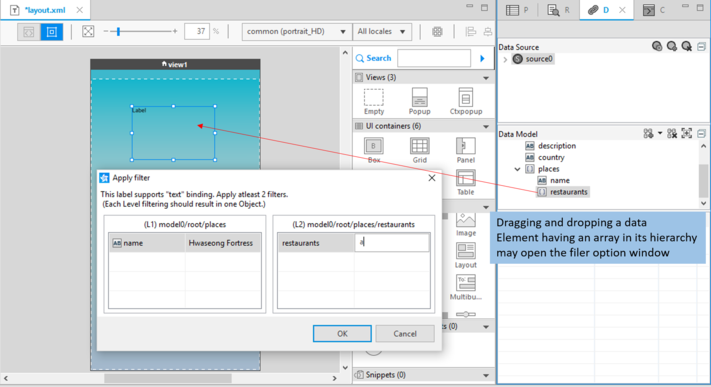Viewport: 711px width, 387px height.
Task: Click OK in Apply filter dialog
Action: click(x=342, y=333)
